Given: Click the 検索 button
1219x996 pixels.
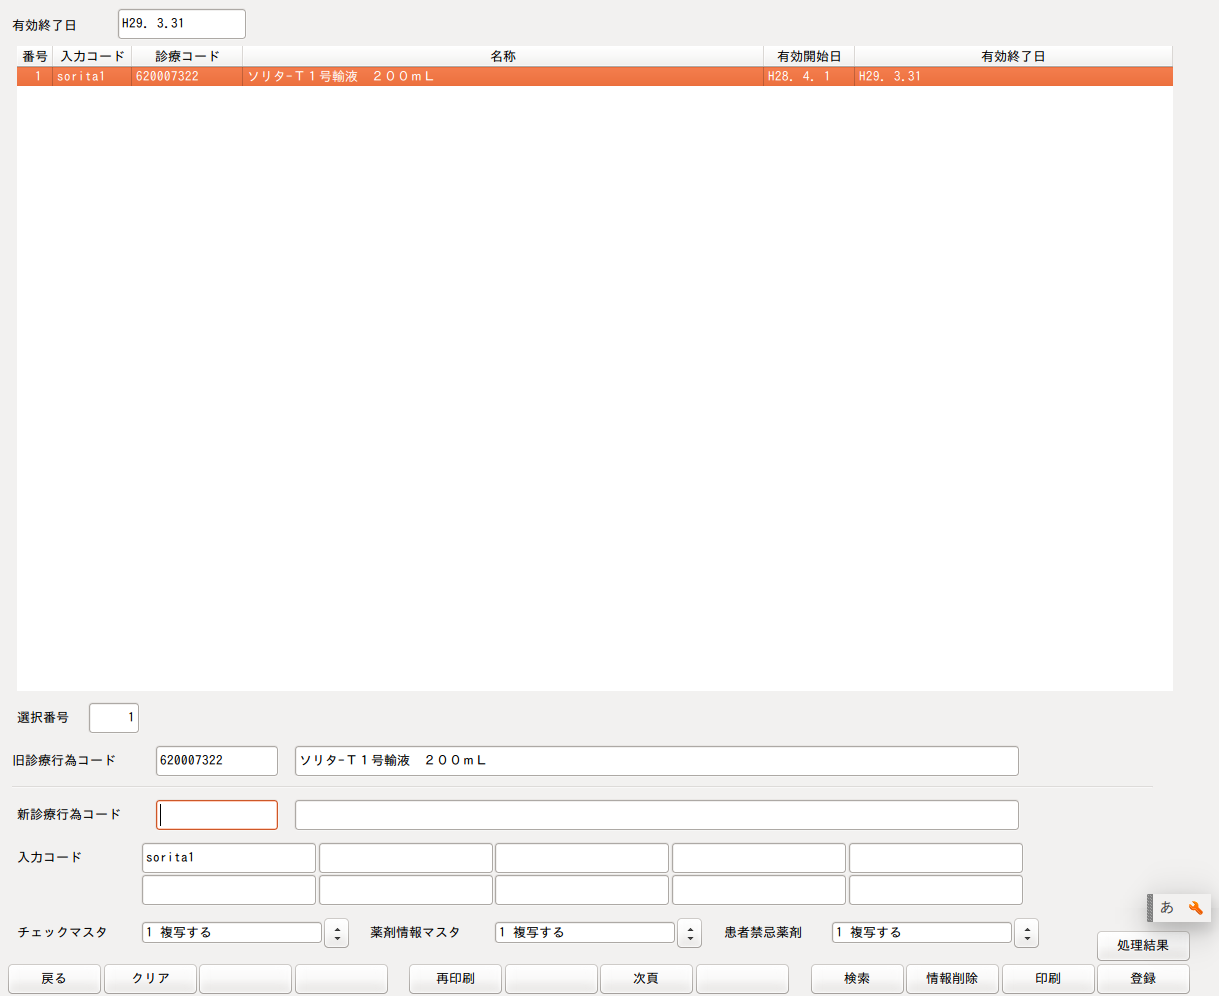Looking at the screenshot, I should (857, 979).
